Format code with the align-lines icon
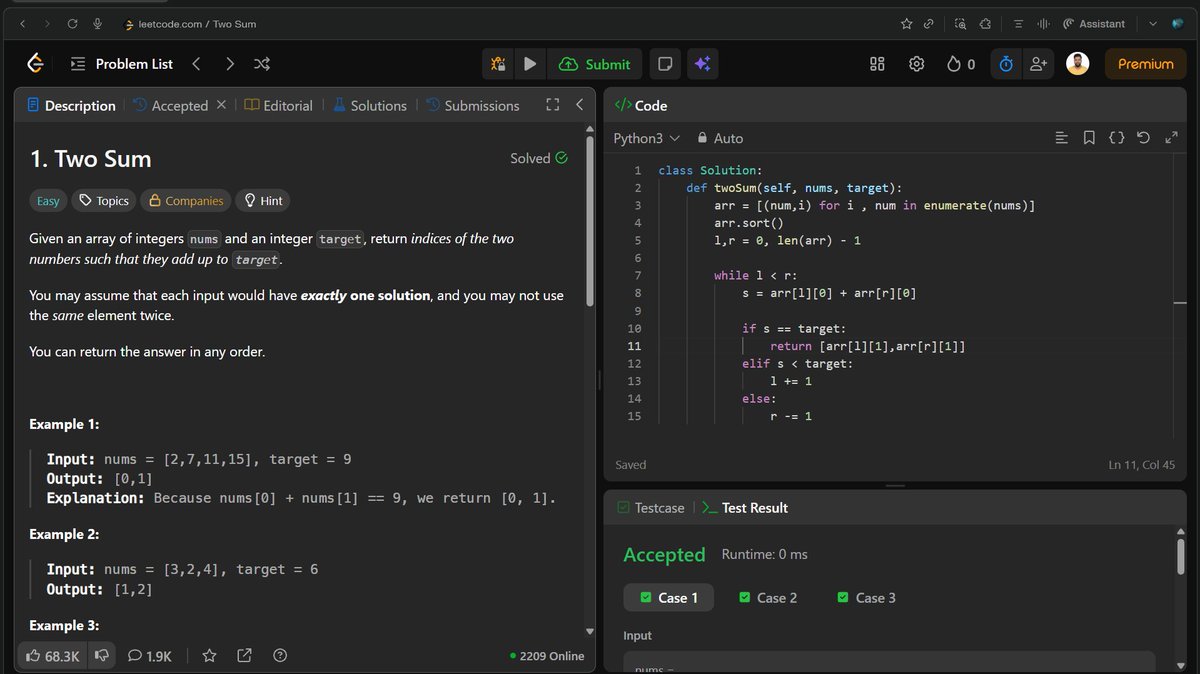 point(1062,138)
